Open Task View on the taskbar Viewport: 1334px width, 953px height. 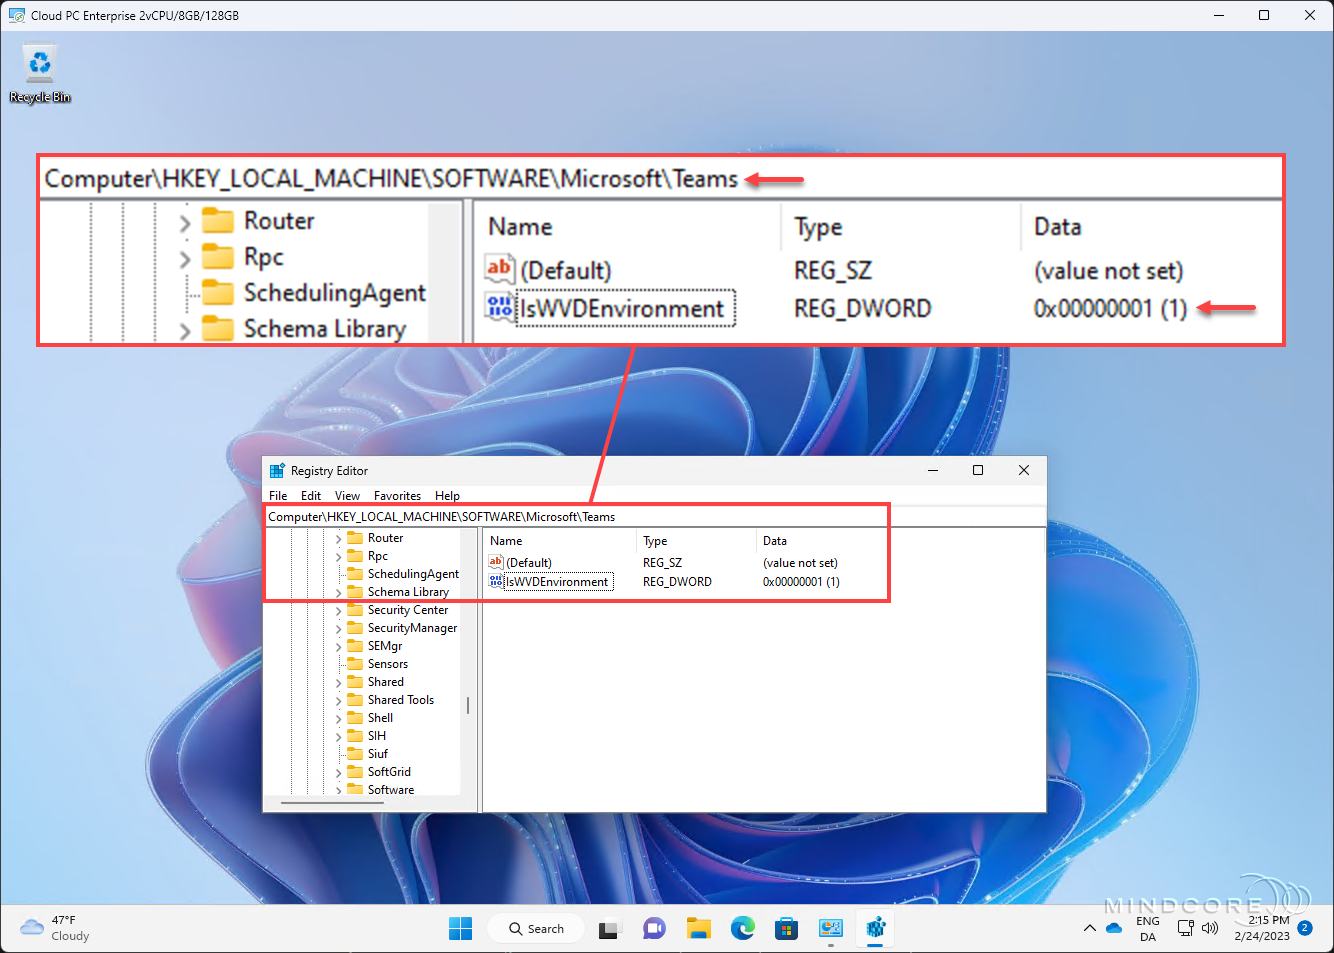point(610,928)
